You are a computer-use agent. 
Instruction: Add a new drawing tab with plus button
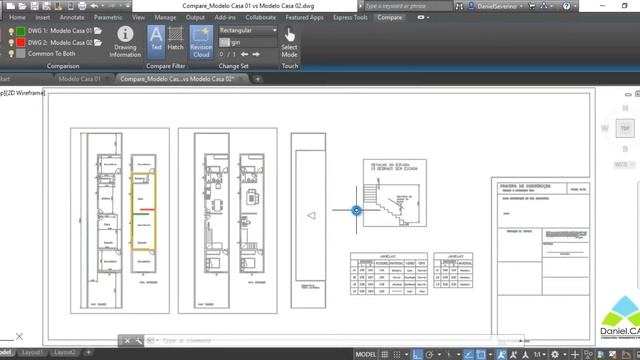pos(258,79)
